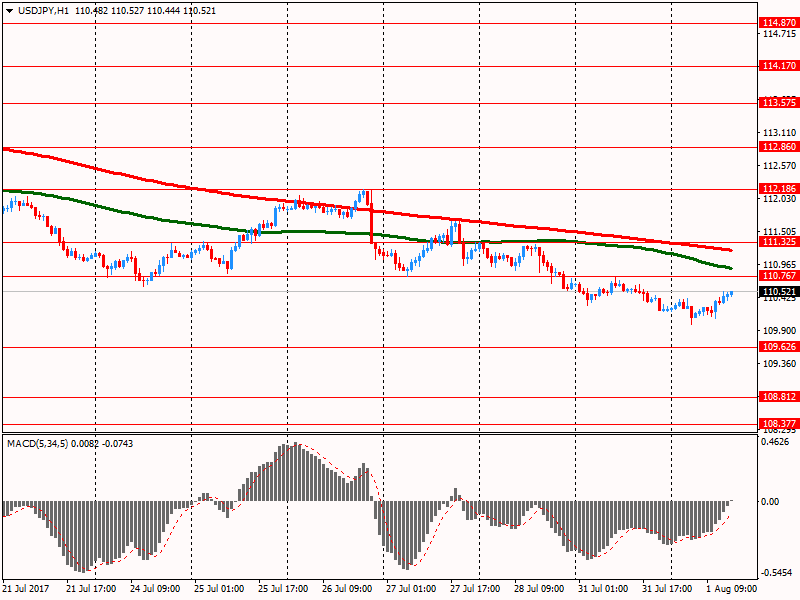
Task: Select the 25 Jul 17:00 time axis label
Action: tap(283, 589)
